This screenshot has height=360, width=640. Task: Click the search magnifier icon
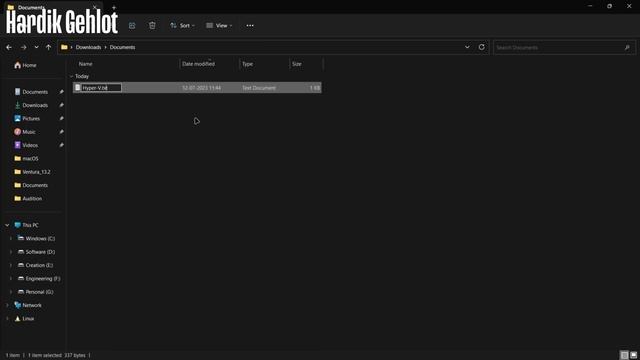627,47
